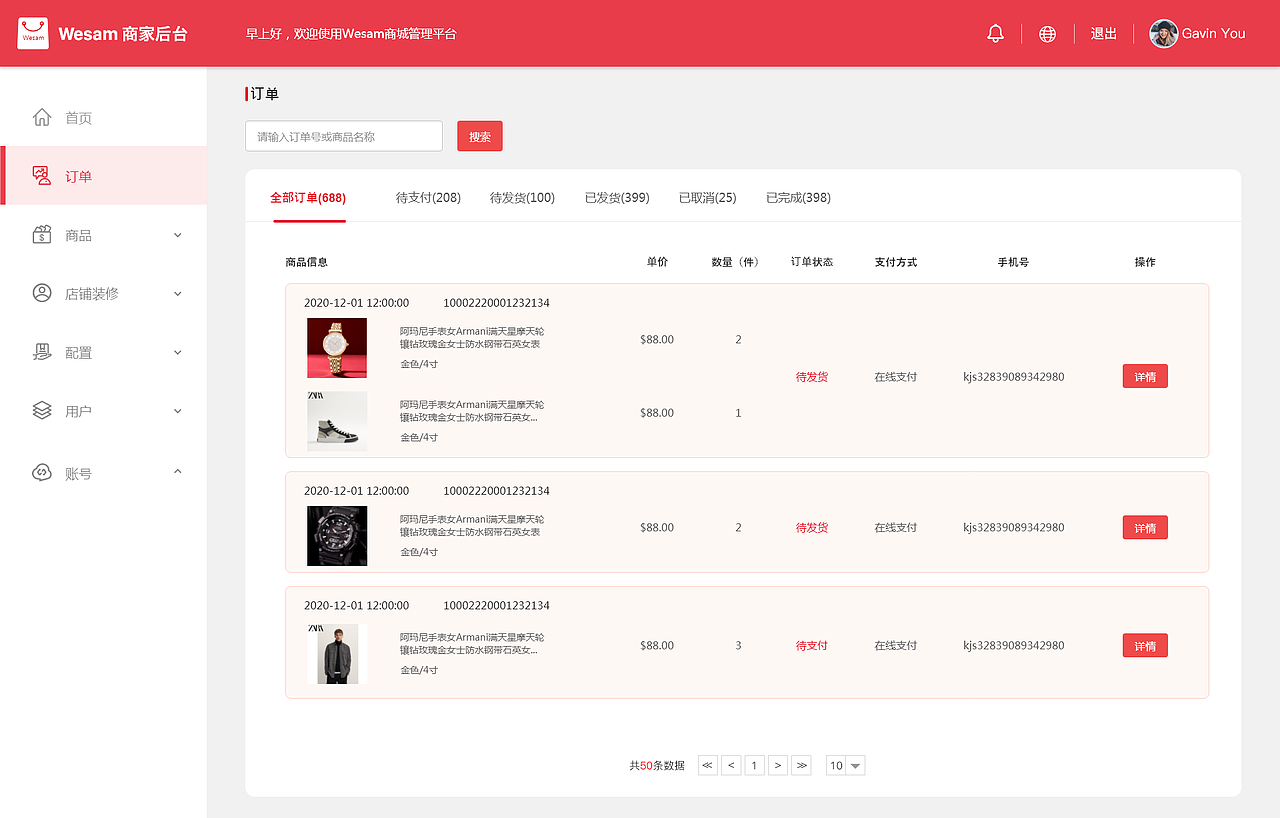1280x818 pixels.
Task: Switch to the 待支付(208) tab
Action: click(428, 197)
